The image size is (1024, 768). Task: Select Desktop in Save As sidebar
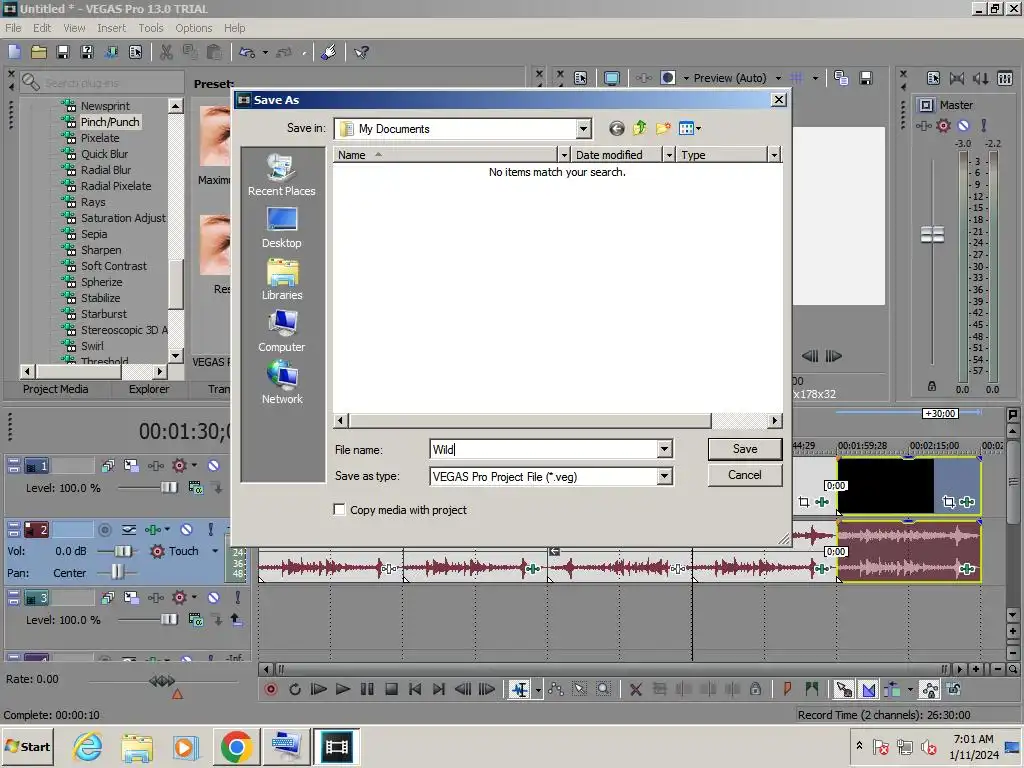pyautogui.click(x=281, y=228)
